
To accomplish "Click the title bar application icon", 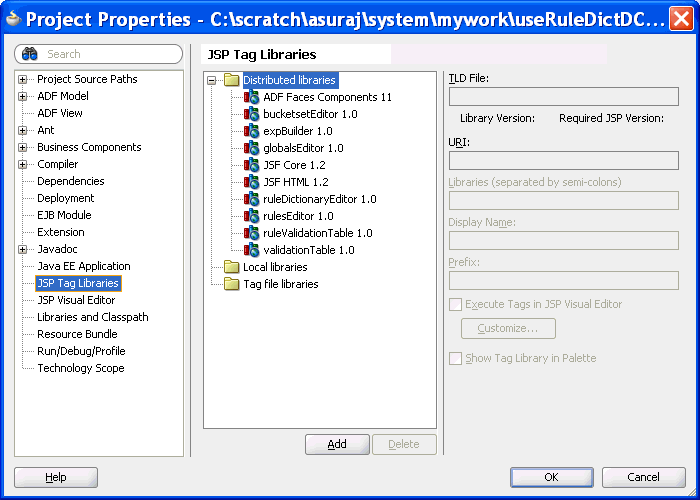I will click(x=14, y=19).
